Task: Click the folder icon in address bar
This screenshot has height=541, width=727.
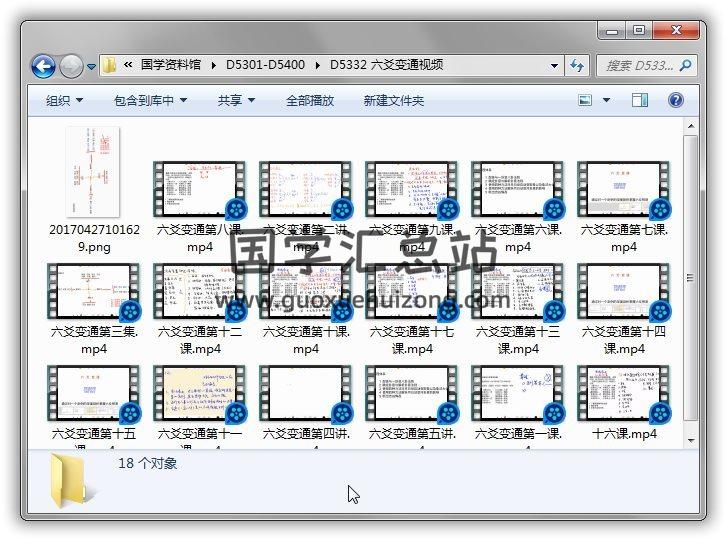Action: pos(109,65)
